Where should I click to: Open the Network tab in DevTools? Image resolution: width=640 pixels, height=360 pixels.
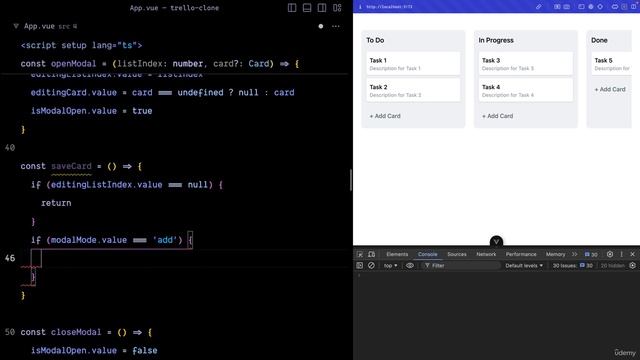[486, 254]
